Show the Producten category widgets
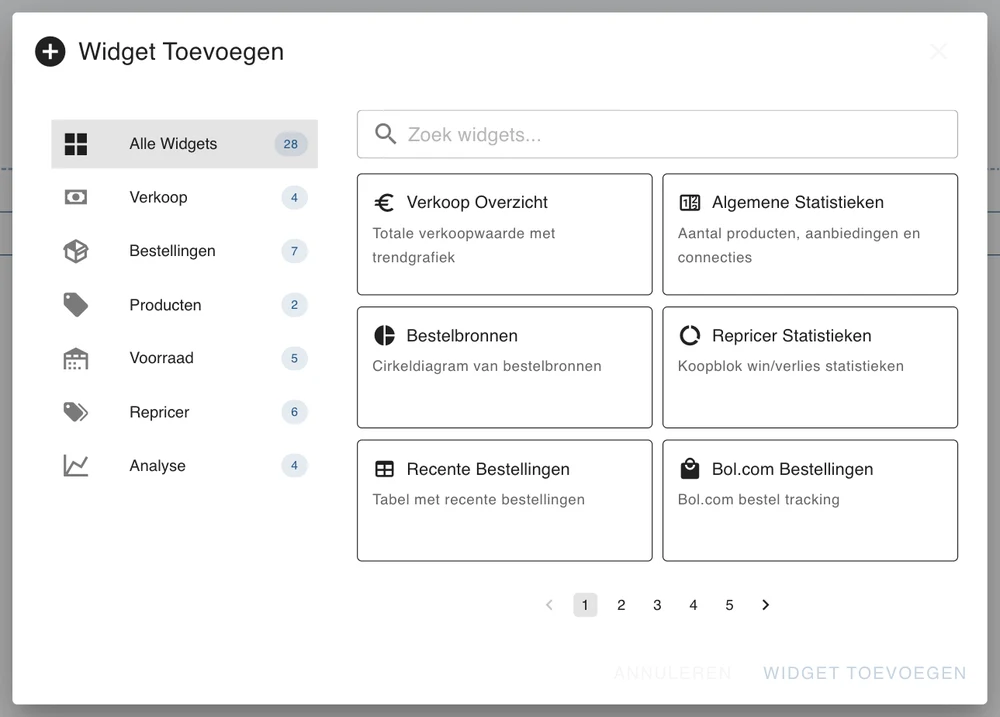The height and width of the screenshot is (717, 1000). coord(184,305)
